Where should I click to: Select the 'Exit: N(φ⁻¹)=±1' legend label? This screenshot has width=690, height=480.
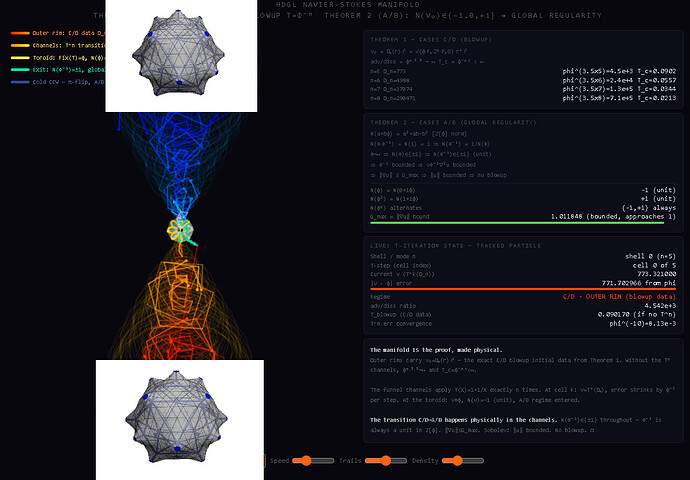[69, 70]
